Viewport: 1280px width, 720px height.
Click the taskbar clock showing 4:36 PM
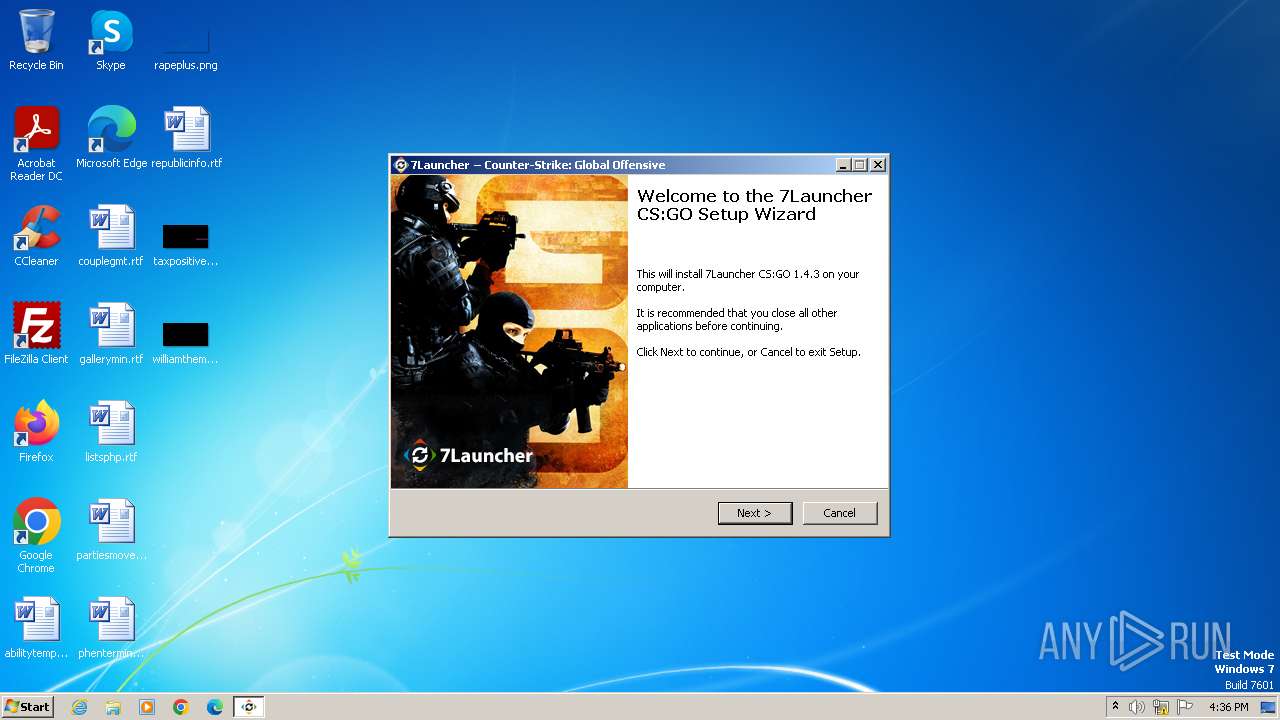point(1228,707)
